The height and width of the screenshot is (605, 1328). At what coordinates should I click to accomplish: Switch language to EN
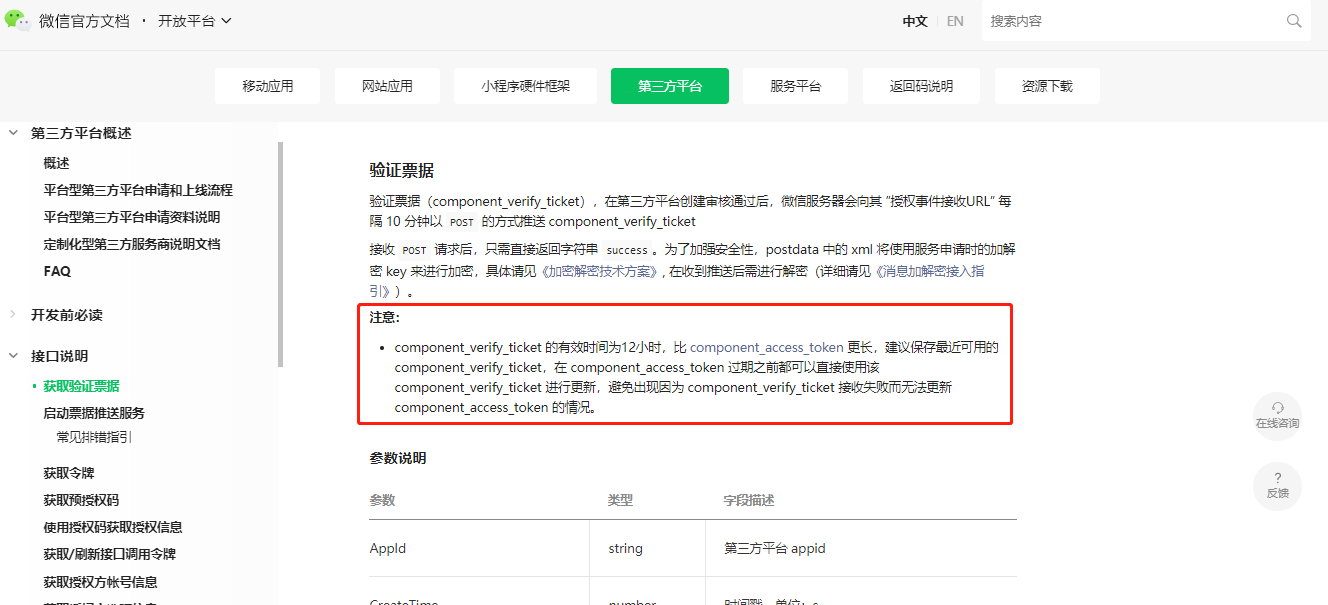coord(955,21)
